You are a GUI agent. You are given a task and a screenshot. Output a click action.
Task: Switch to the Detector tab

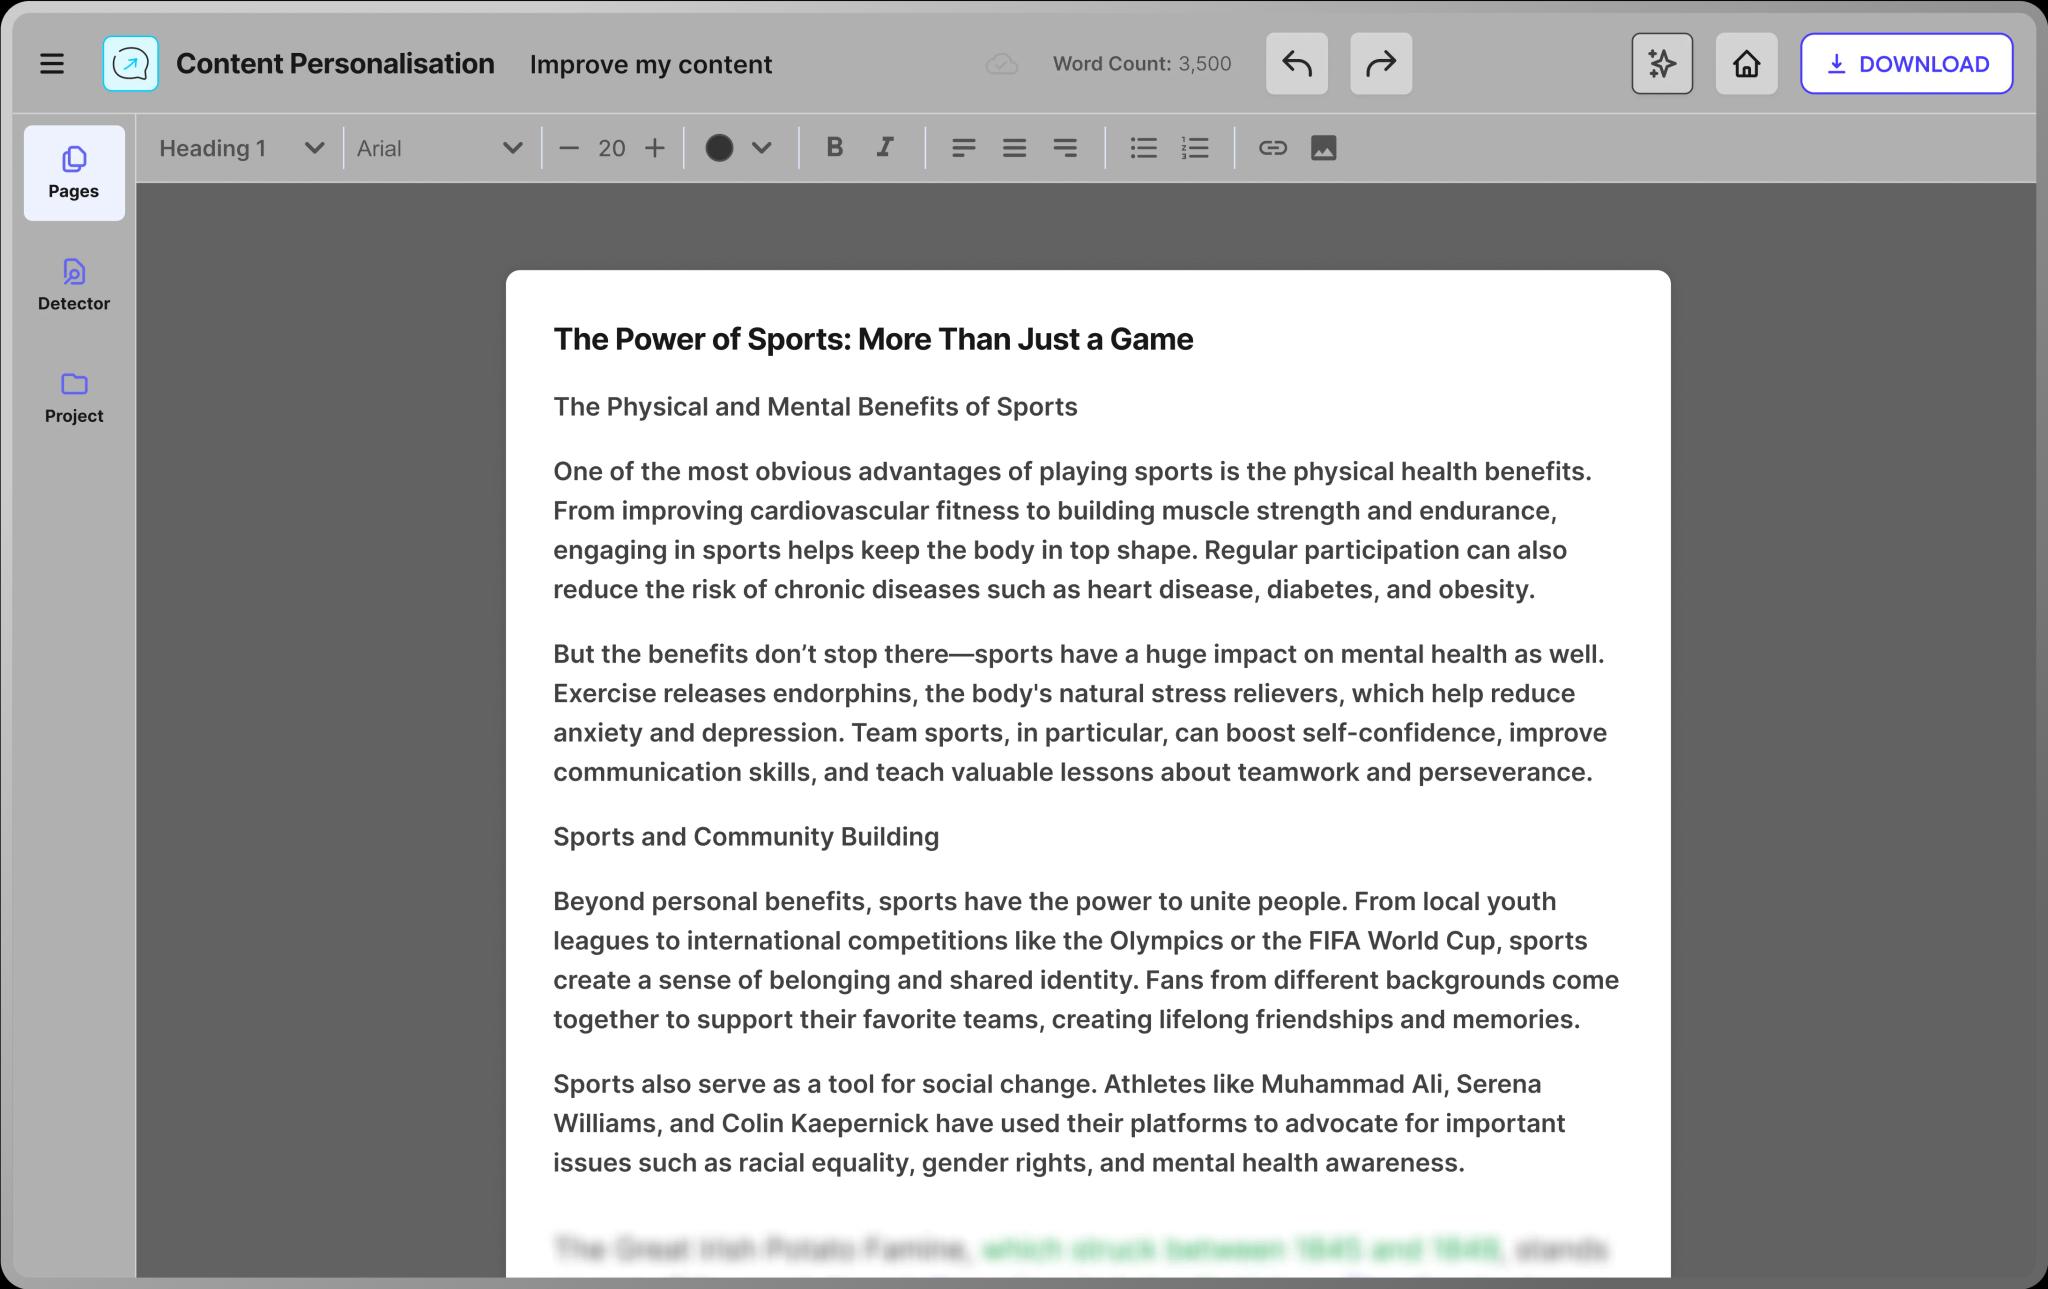[x=74, y=285]
